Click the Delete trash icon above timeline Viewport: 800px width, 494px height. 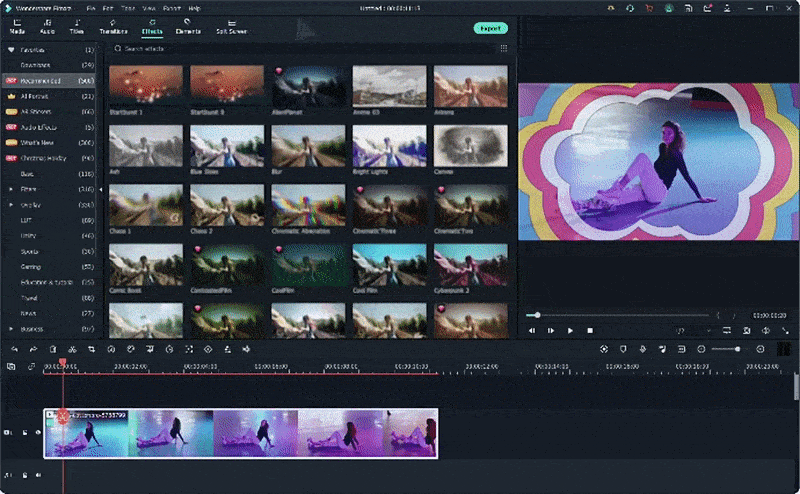pos(52,349)
